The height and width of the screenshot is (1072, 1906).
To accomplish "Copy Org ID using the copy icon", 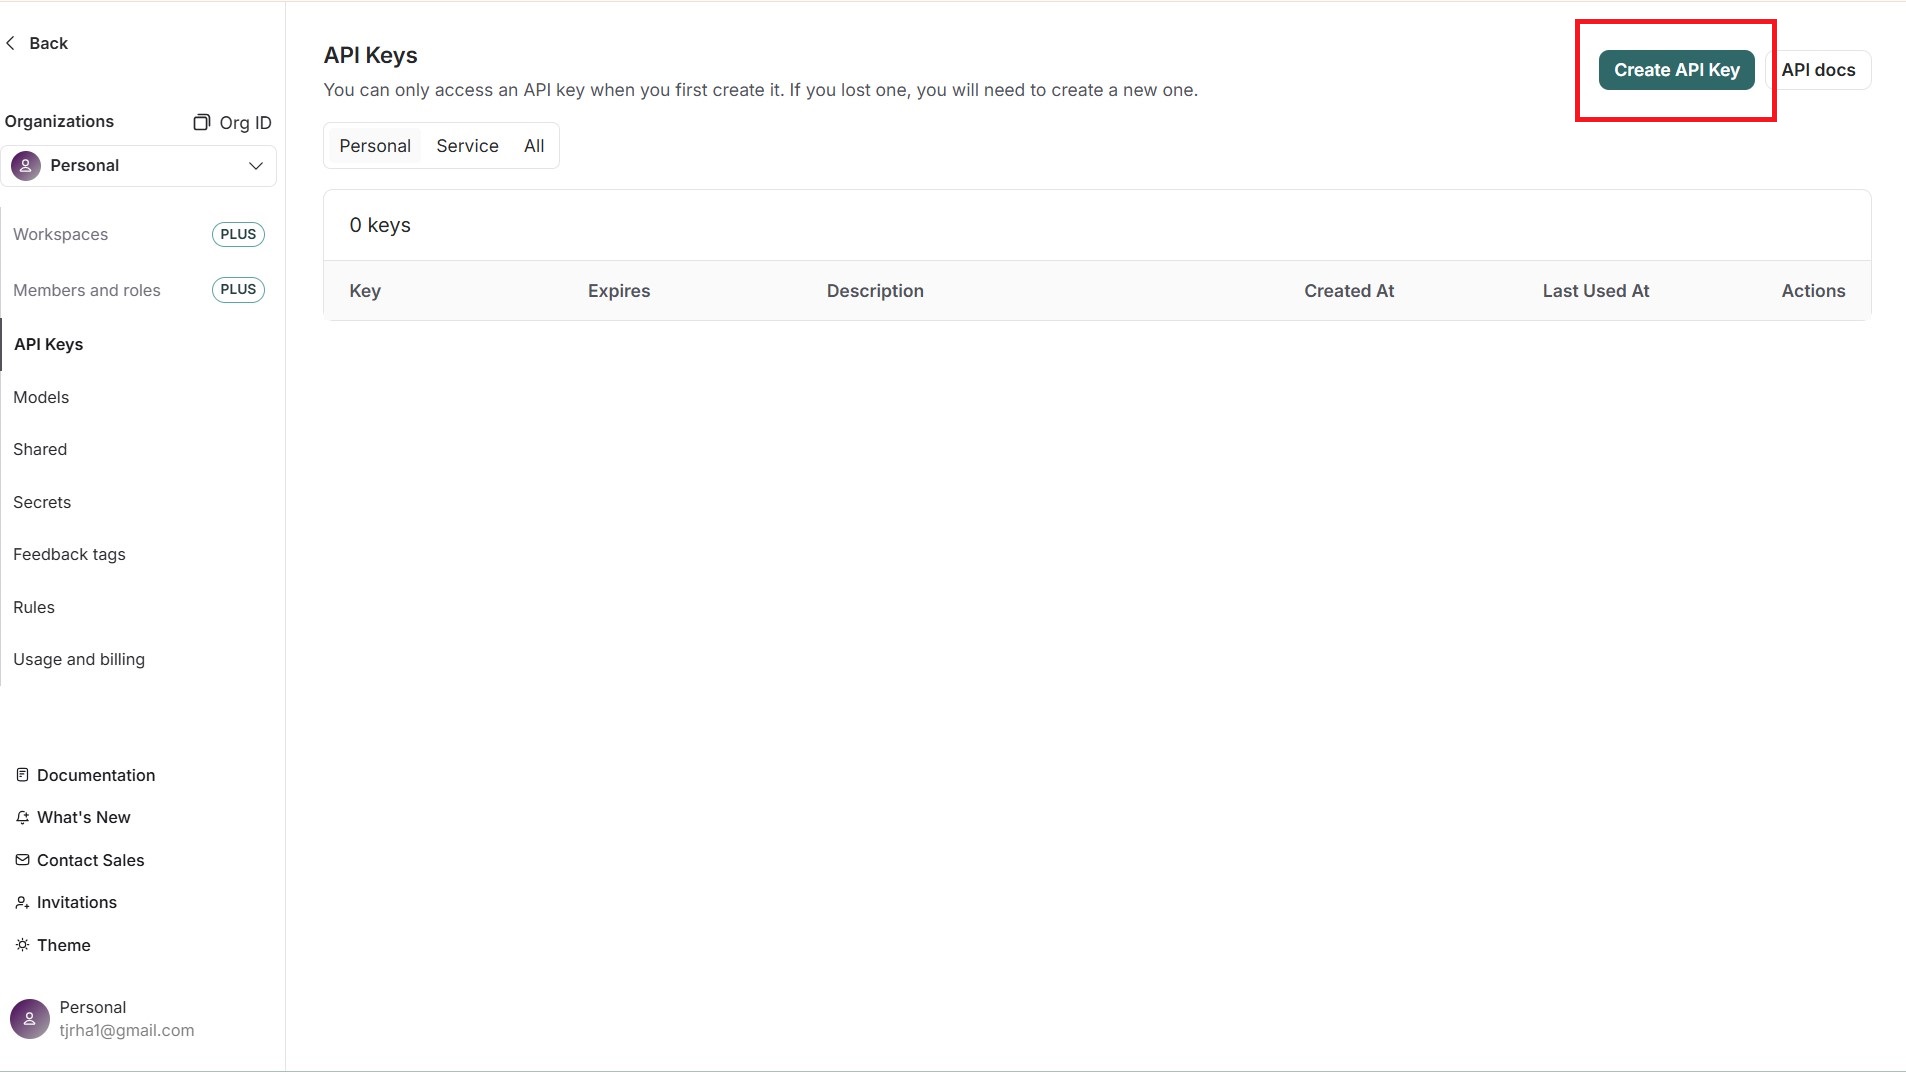I will pyautogui.click(x=201, y=122).
